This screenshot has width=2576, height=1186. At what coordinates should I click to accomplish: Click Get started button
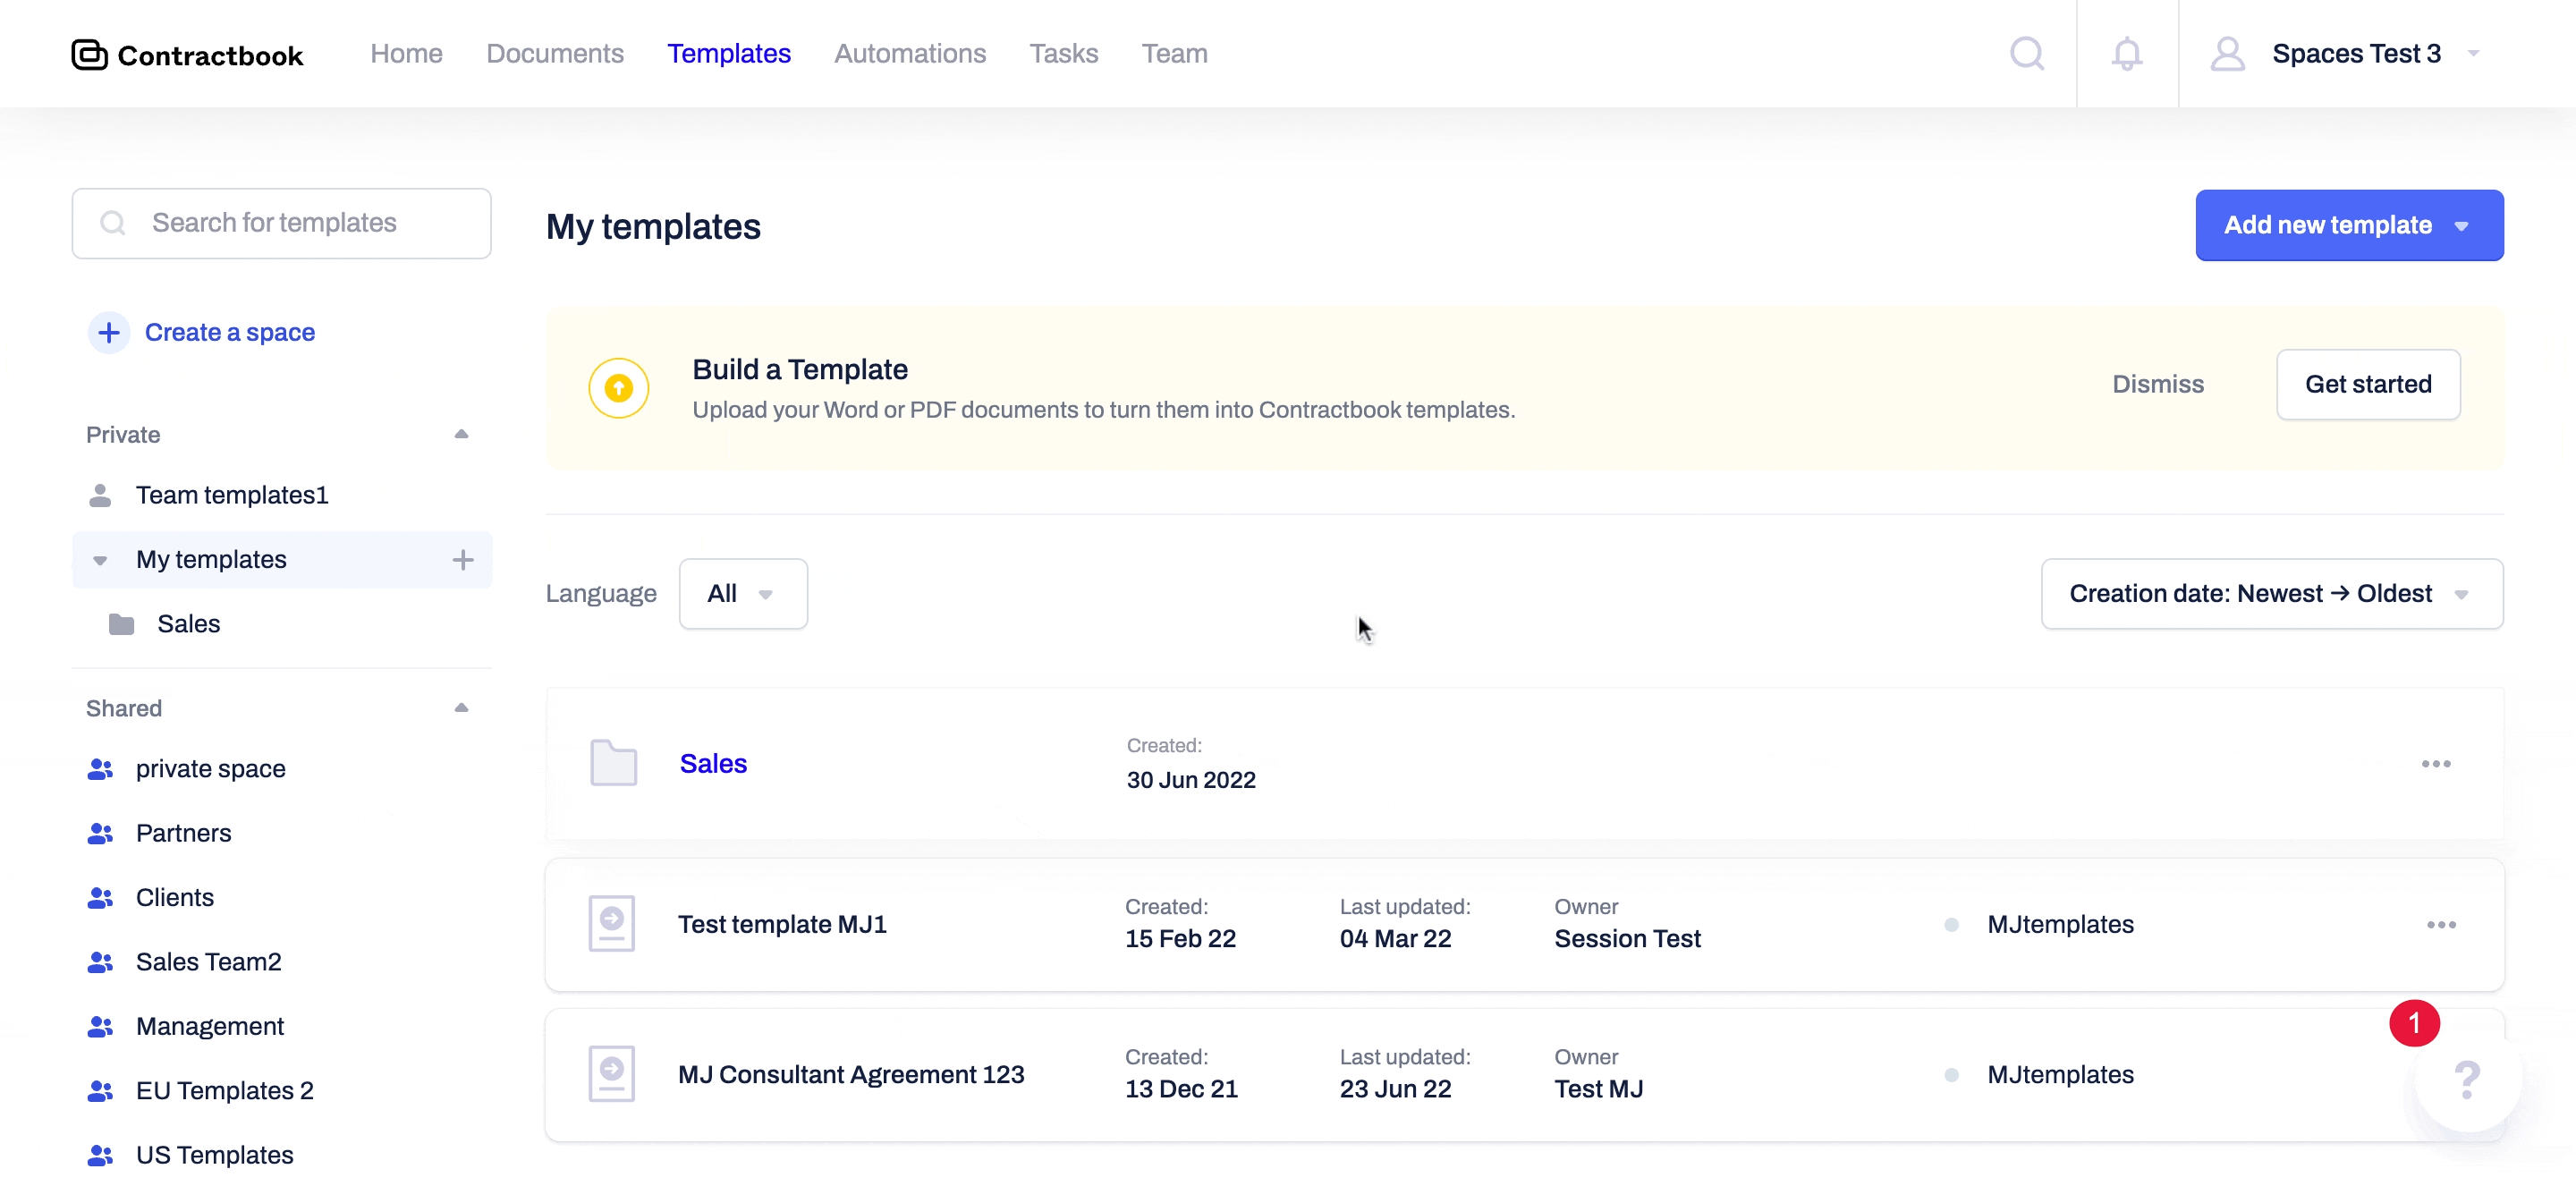pos(2368,384)
